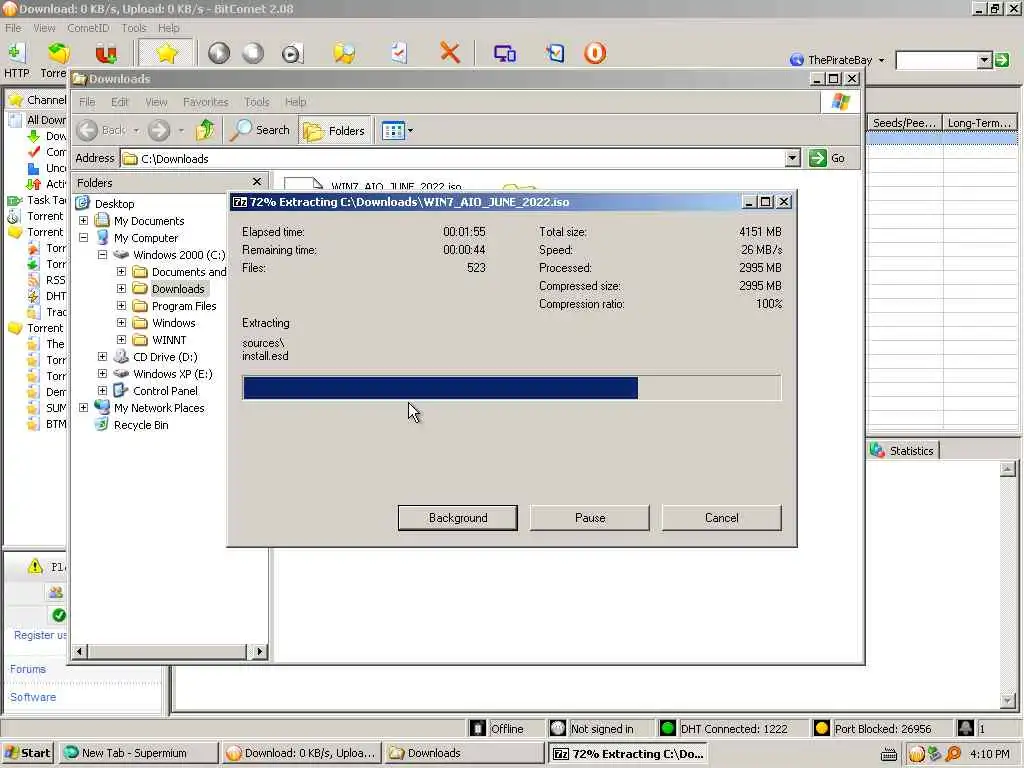Click the orange power exit icon
This screenshot has height=768, width=1024.
point(594,53)
